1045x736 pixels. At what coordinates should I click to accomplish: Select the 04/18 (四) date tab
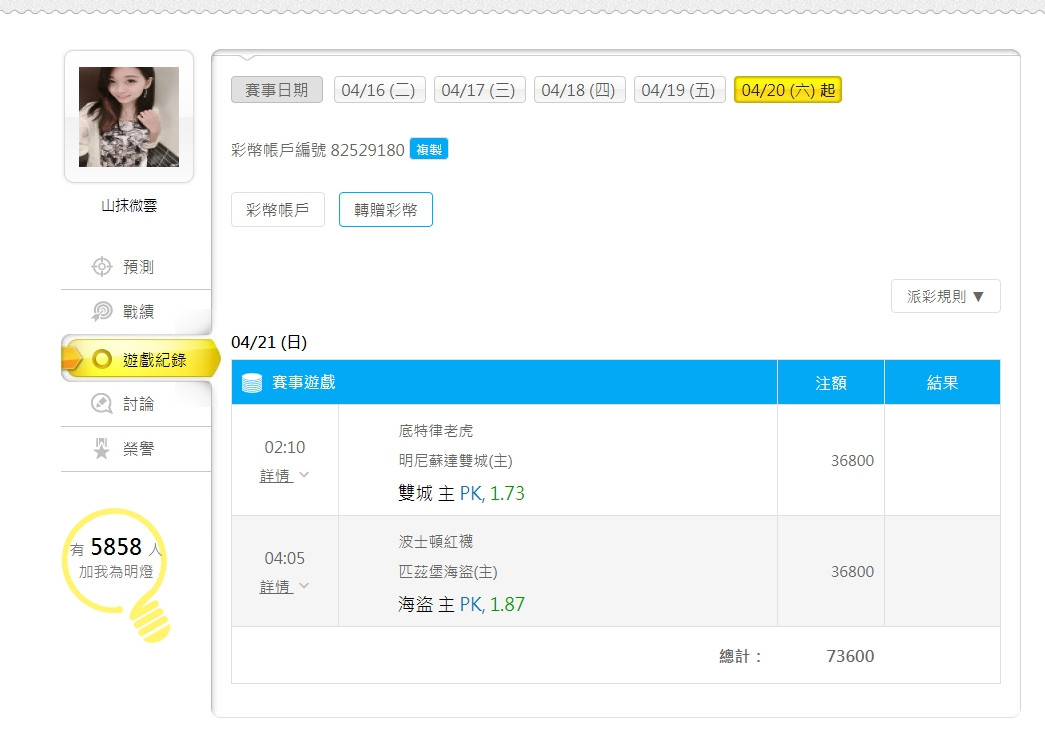pos(579,90)
